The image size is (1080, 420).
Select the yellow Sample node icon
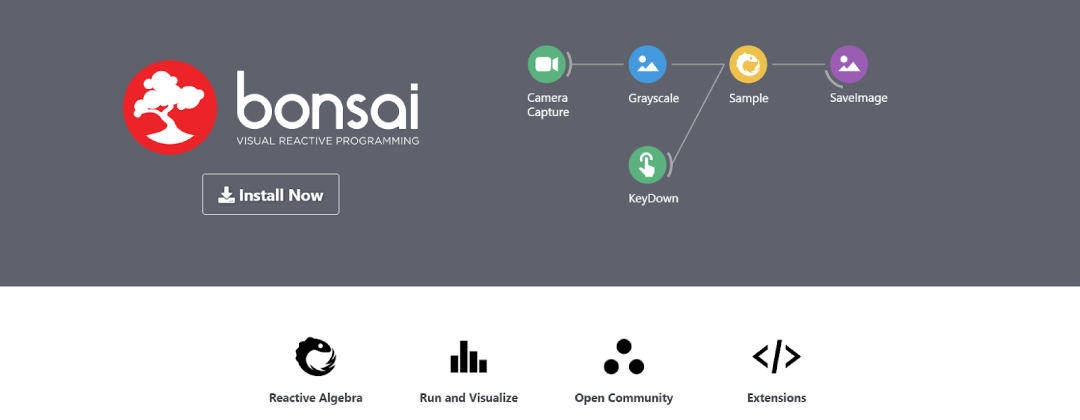(748, 64)
